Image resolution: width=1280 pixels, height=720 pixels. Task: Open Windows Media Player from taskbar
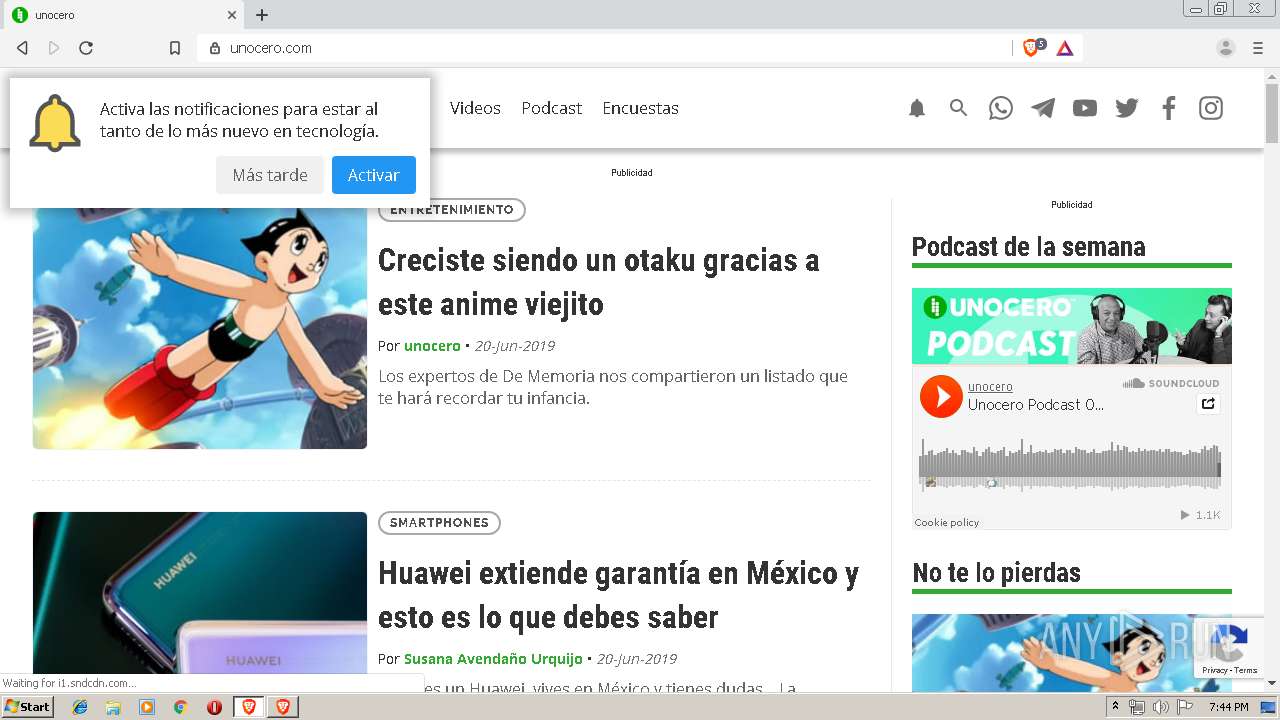click(x=147, y=707)
